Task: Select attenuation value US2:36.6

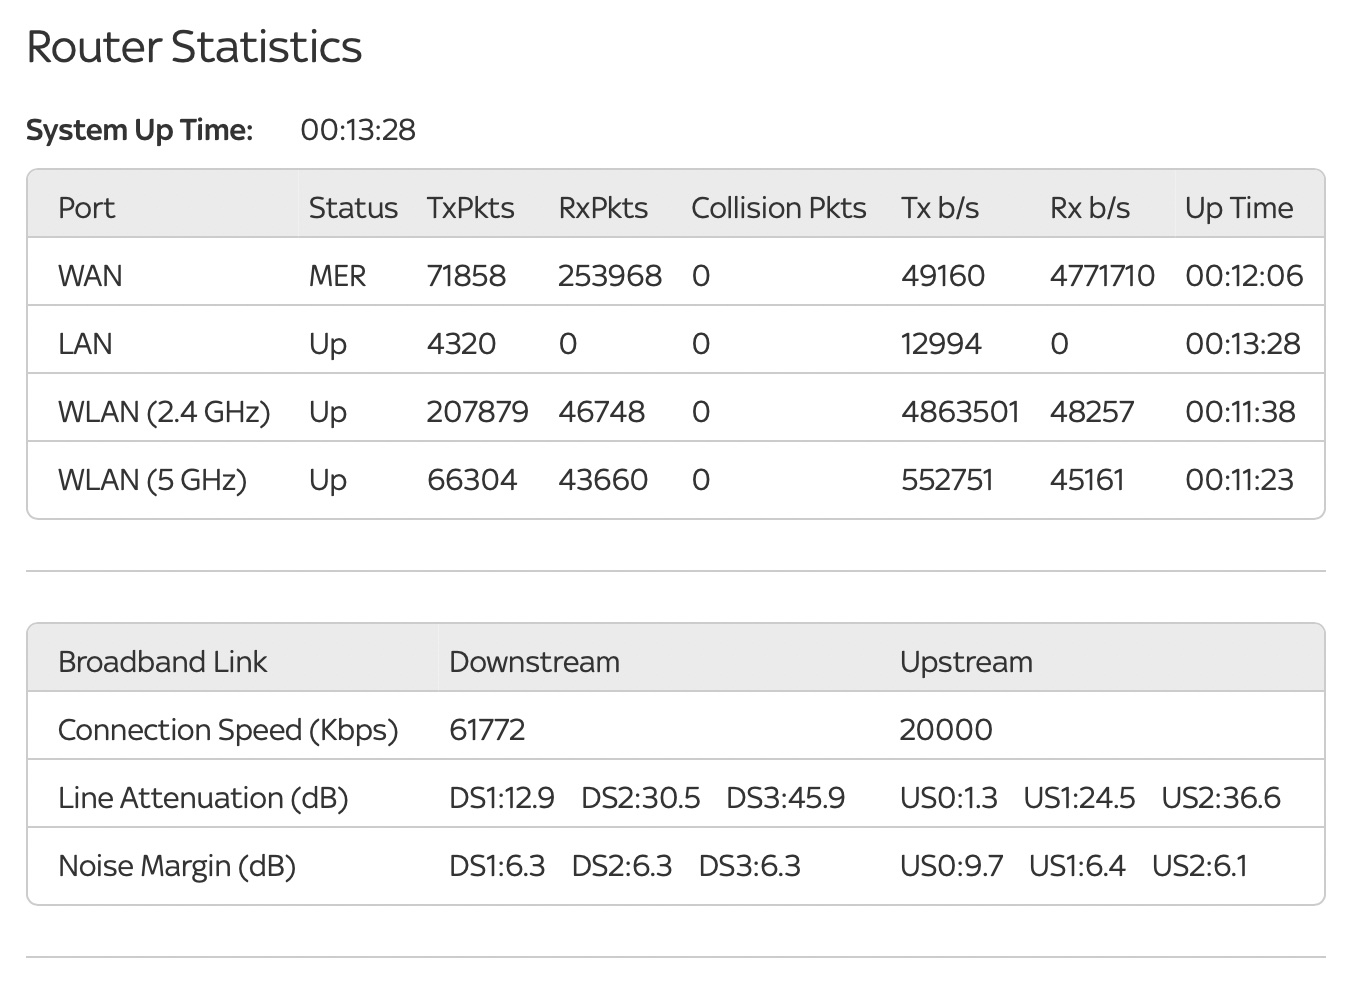Action: pos(1221,798)
